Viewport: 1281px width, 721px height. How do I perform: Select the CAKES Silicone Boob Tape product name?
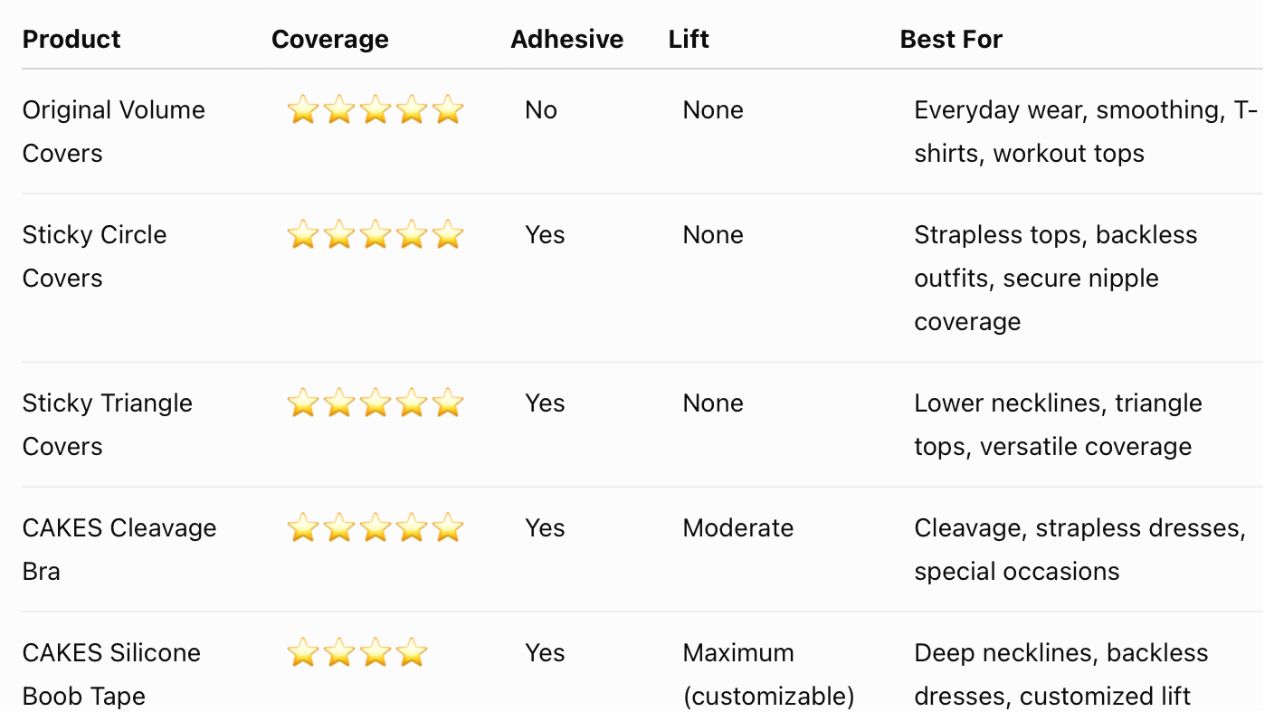tap(111, 674)
